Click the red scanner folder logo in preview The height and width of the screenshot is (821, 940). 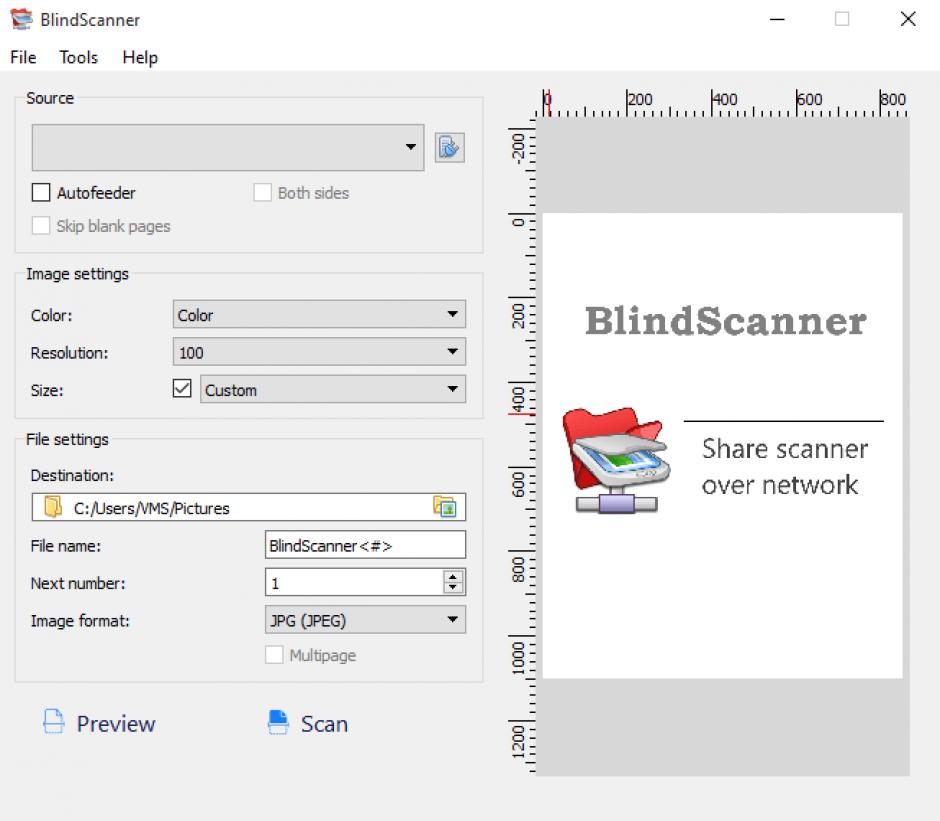[617, 461]
